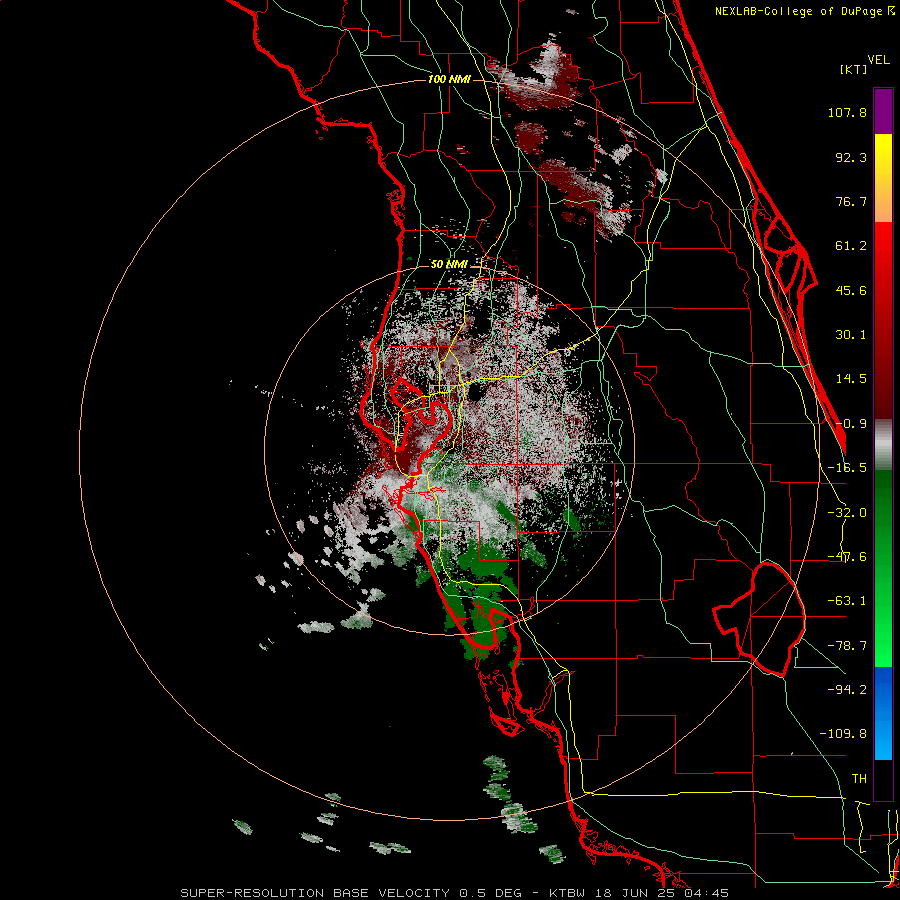Select the -16.5 legend value
Image resolution: width=900 pixels, height=900 pixels.
pyautogui.click(x=847, y=468)
